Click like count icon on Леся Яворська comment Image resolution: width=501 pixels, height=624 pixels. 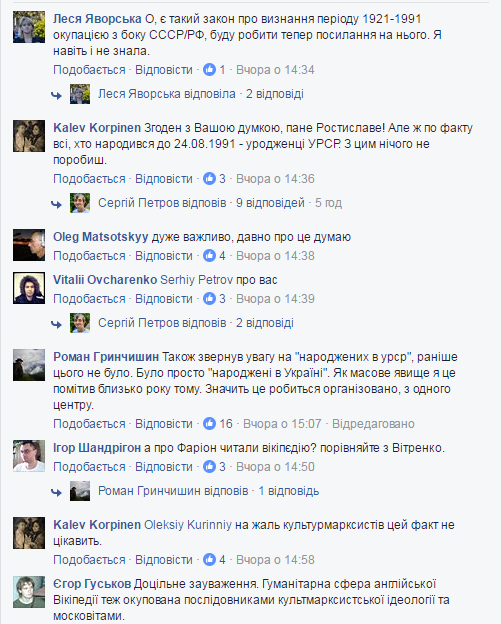click(x=209, y=70)
